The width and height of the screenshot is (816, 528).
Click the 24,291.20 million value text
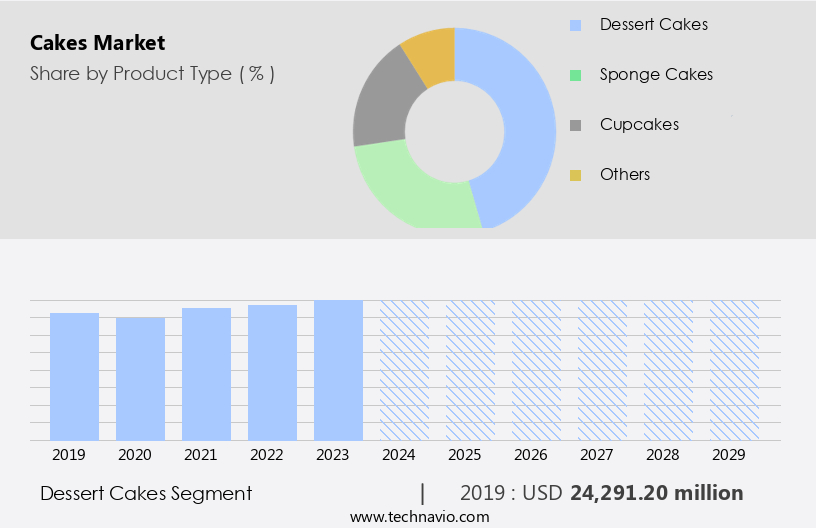click(656, 493)
